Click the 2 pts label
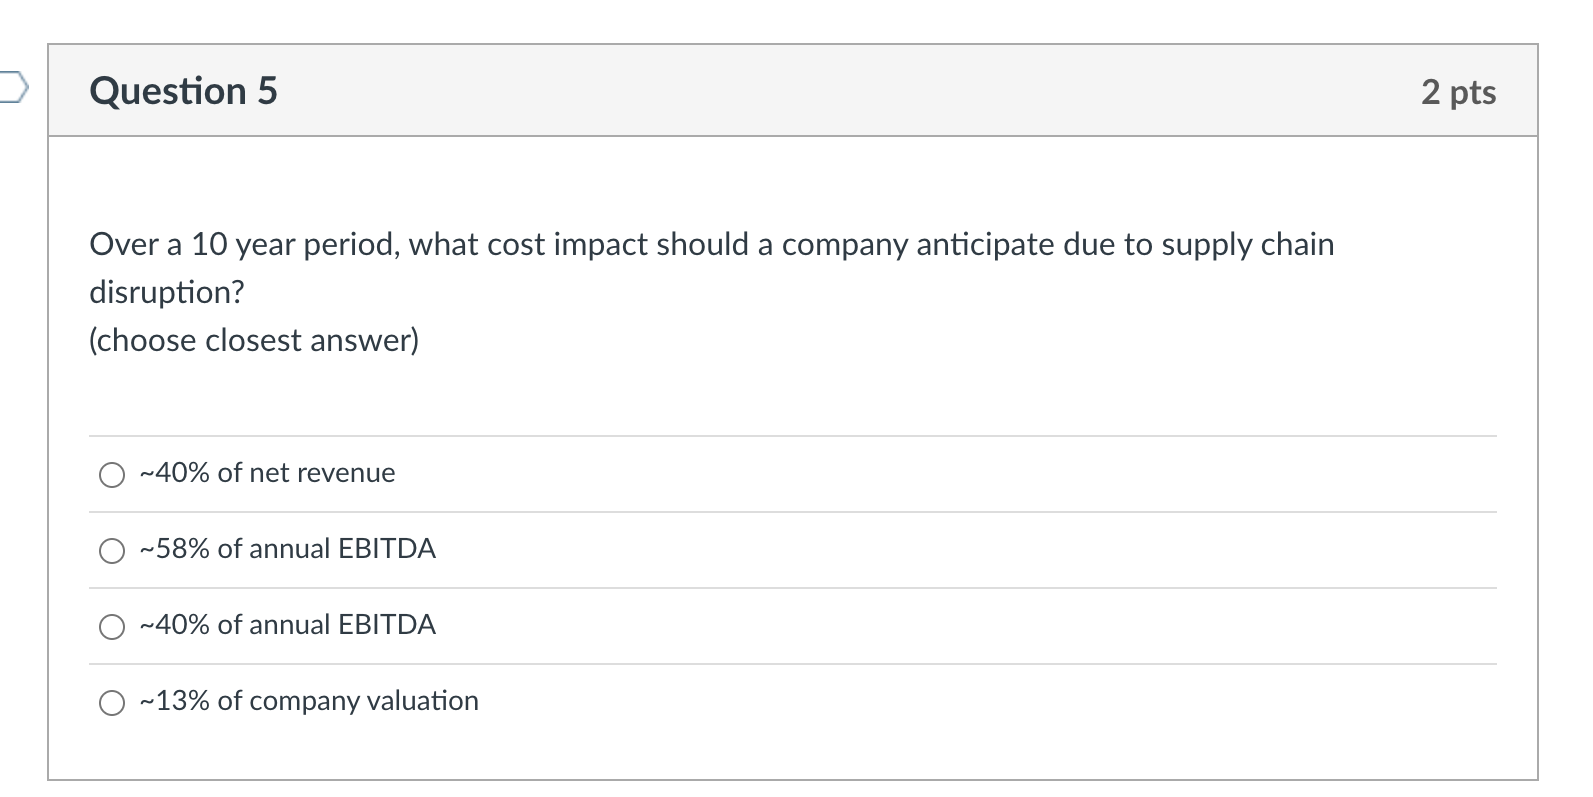This screenshot has height=797, width=1593. click(1459, 91)
